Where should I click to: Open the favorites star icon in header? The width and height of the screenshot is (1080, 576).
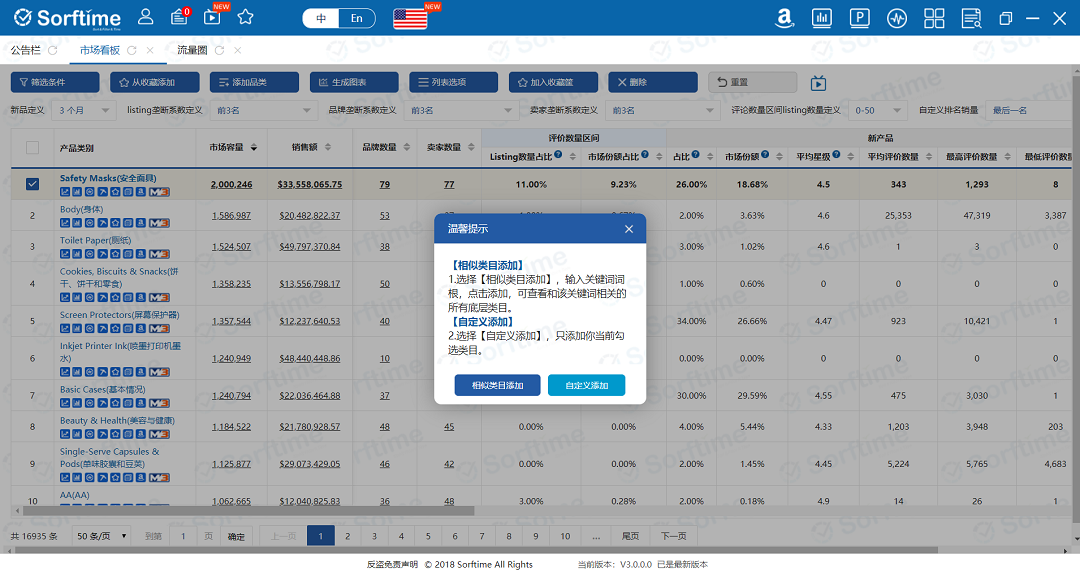tap(245, 17)
